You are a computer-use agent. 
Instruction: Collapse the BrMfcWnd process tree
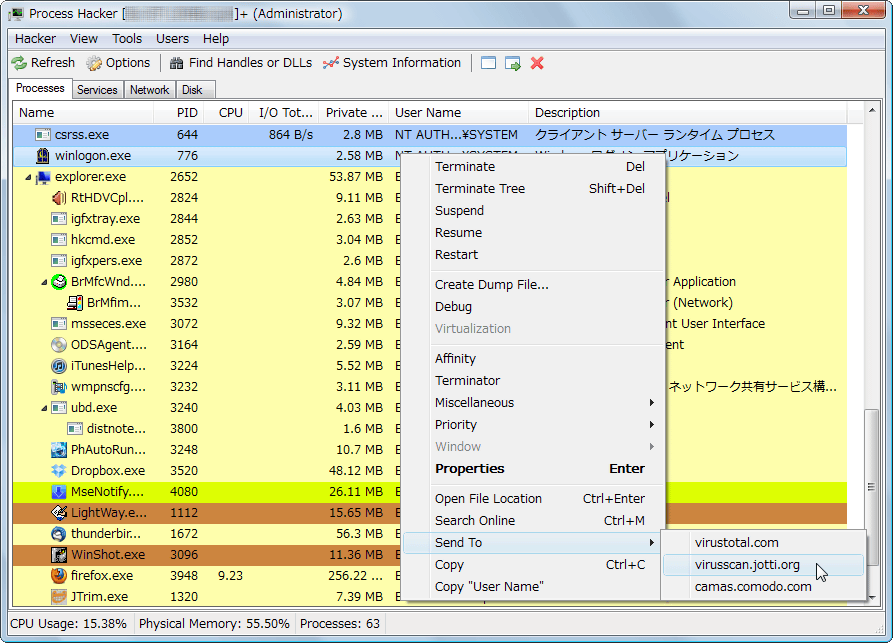44,282
